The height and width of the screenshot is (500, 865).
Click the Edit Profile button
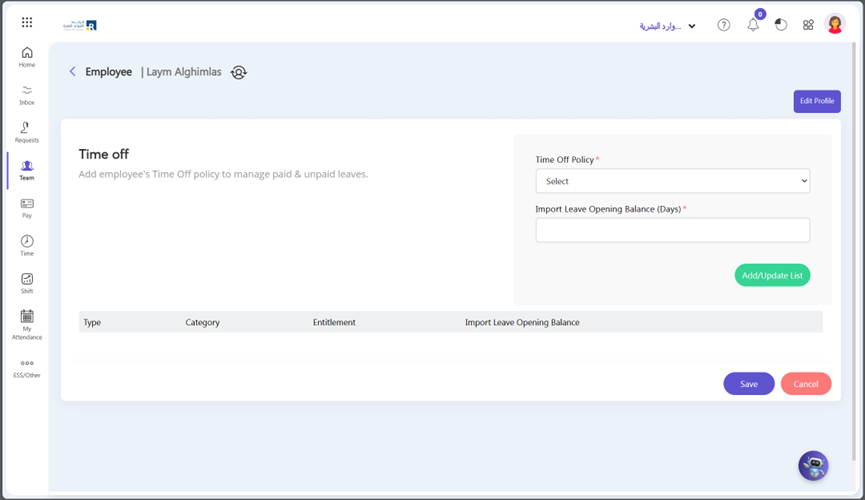816,101
